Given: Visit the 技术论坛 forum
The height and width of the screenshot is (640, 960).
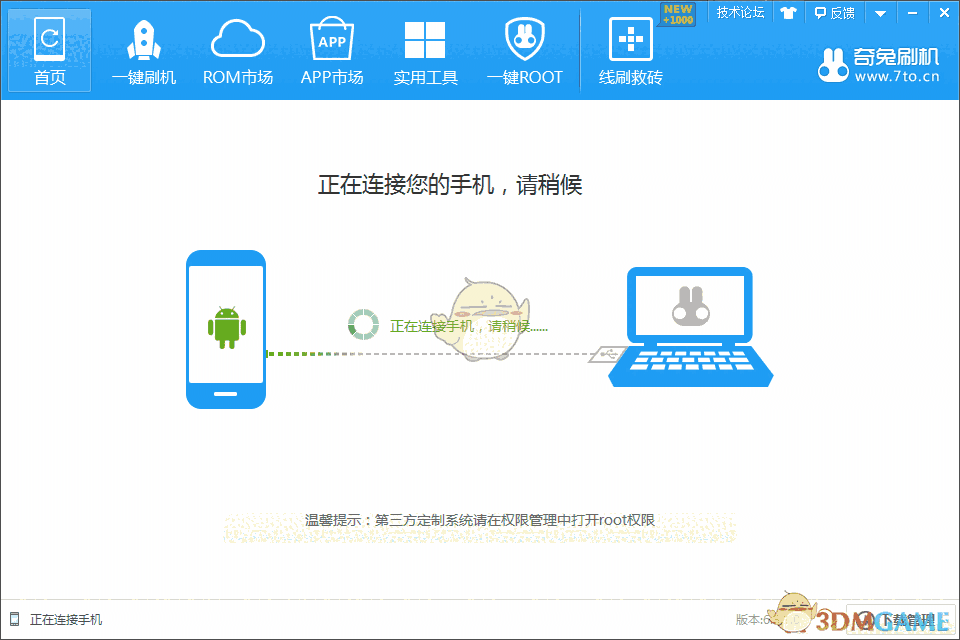Looking at the screenshot, I should tap(740, 13).
